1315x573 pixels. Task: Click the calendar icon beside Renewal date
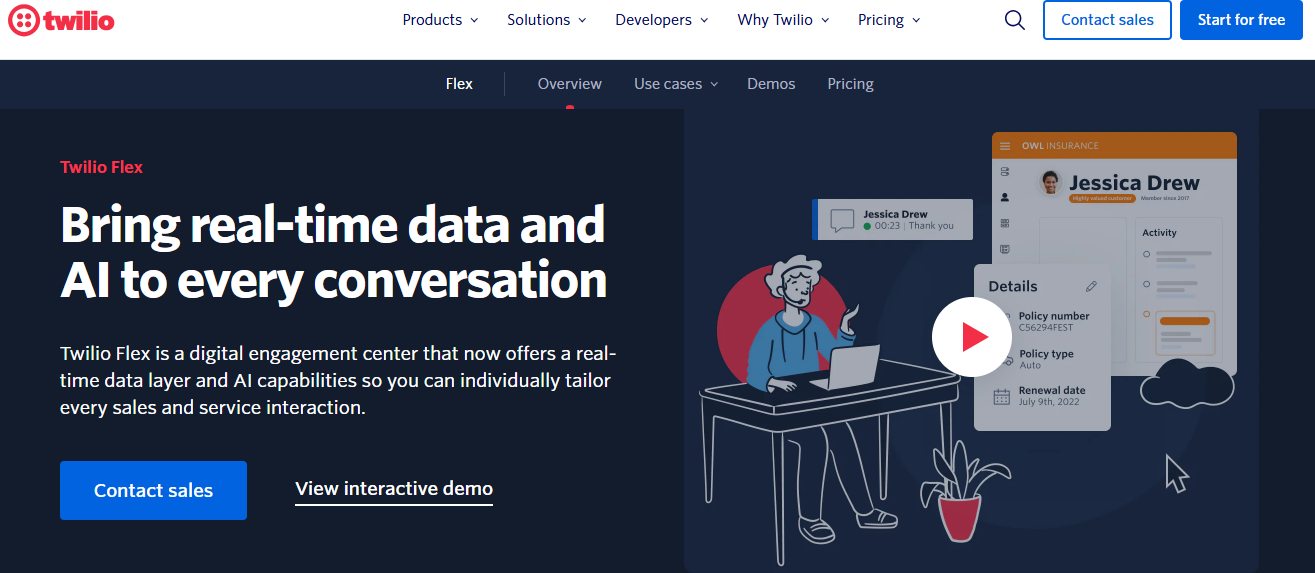(1001, 396)
